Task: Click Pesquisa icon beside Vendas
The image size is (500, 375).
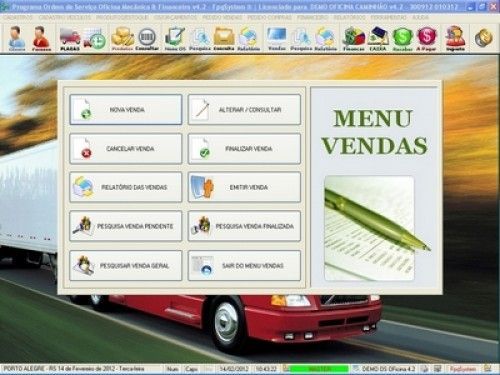Action: pos(301,39)
